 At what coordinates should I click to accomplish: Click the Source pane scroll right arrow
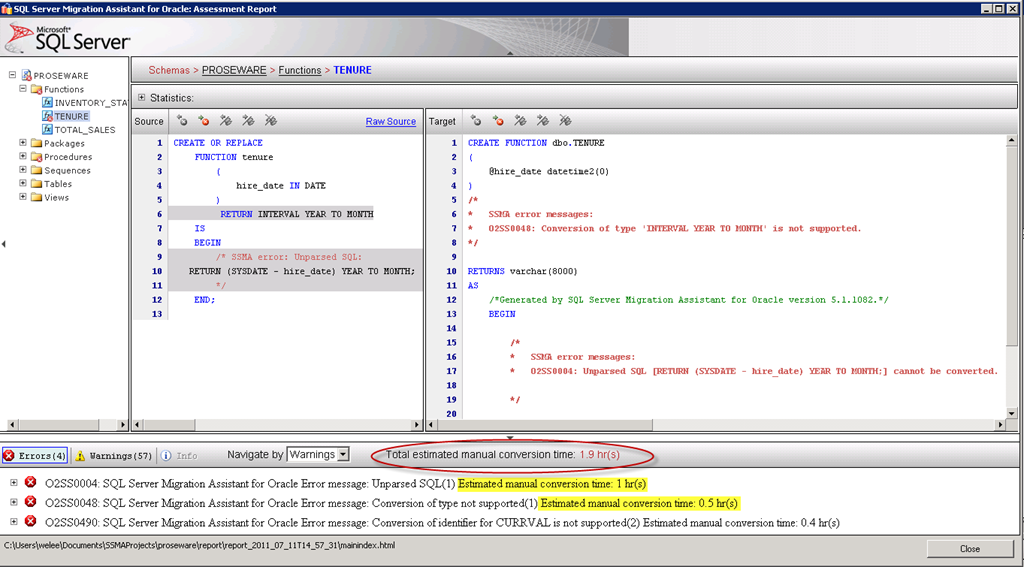pyautogui.click(x=417, y=425)
